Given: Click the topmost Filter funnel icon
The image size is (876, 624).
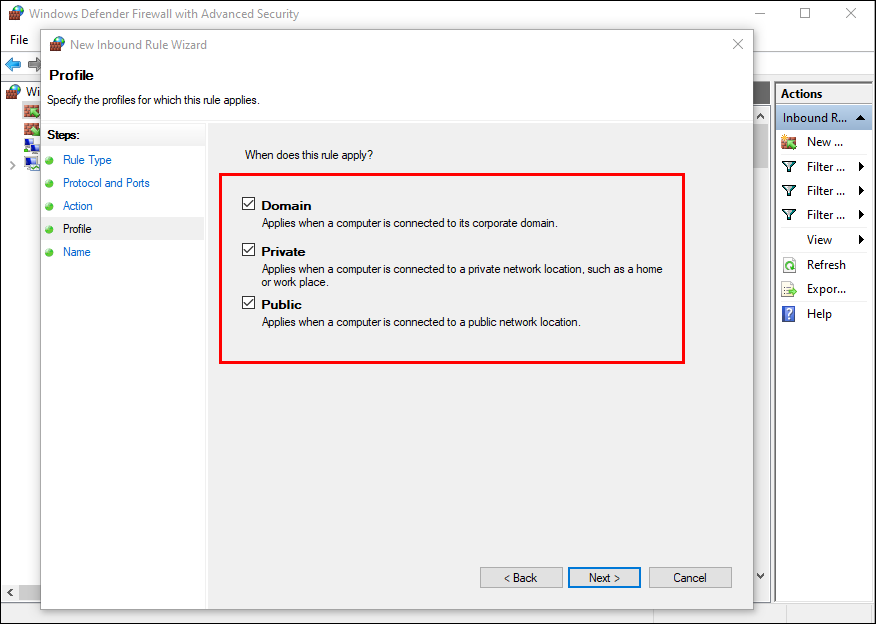Looking at the screenshot, I should click(x=789, y=167).
